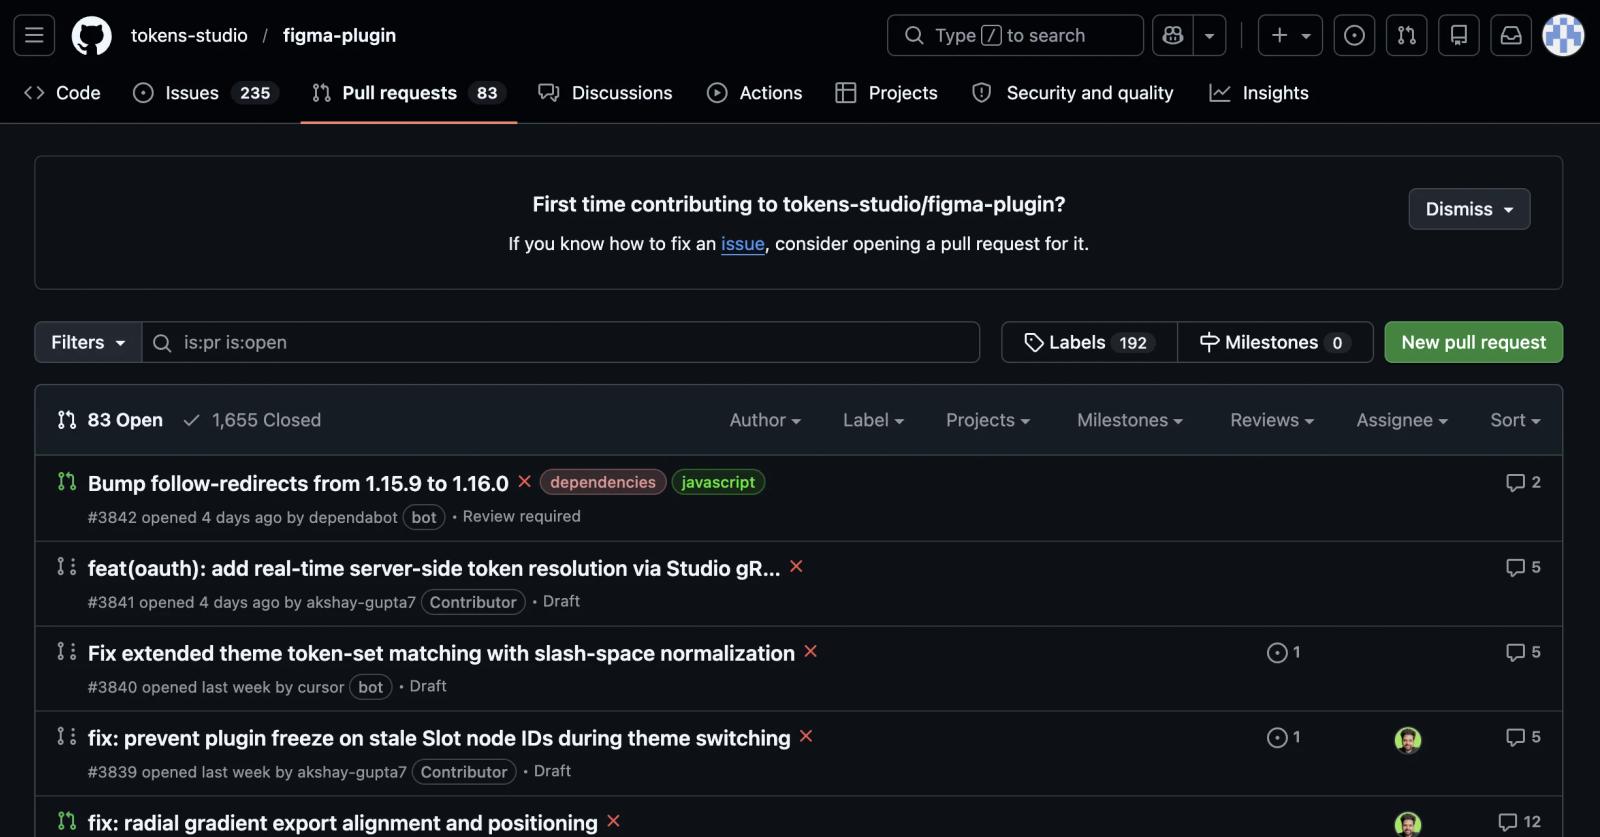Viewport: 1600px width, 837px height.
Task: Open the Labels 192 page
Action: [1089, 342]
